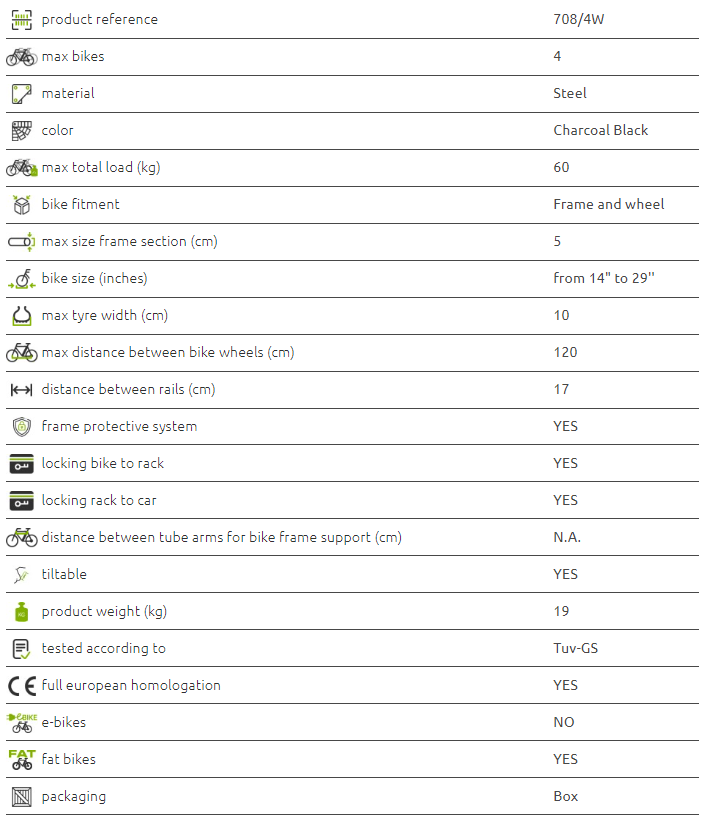
Task: Click the material sheet icon
Action: coord(21,94)
